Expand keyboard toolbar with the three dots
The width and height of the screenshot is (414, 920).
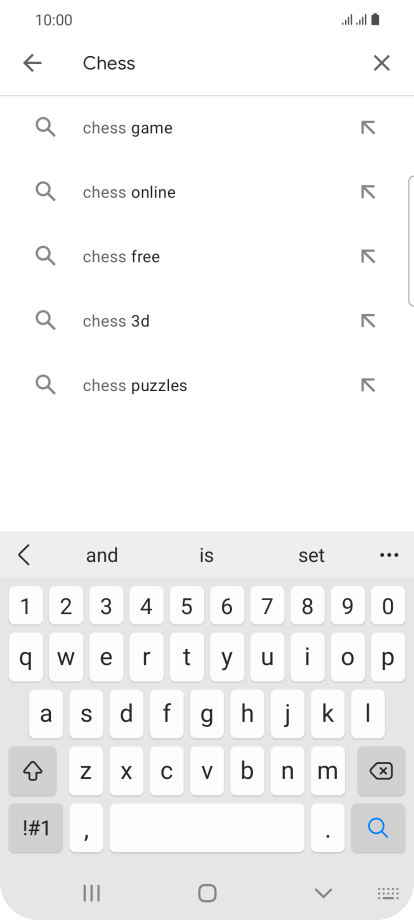pyautogui.click(x=389, y=555)
